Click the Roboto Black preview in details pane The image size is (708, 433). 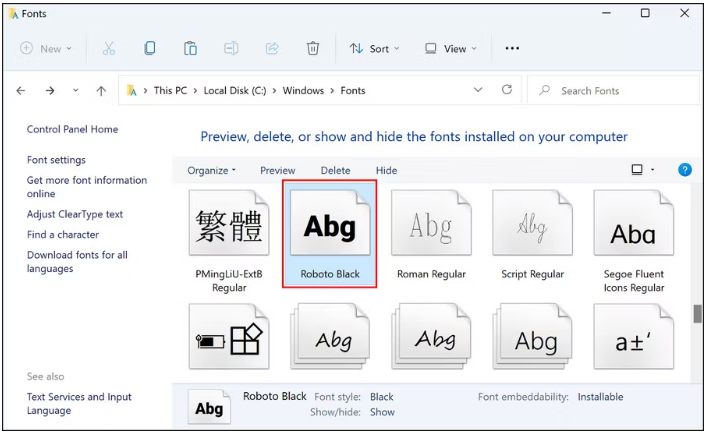click(x=209, y=406)
